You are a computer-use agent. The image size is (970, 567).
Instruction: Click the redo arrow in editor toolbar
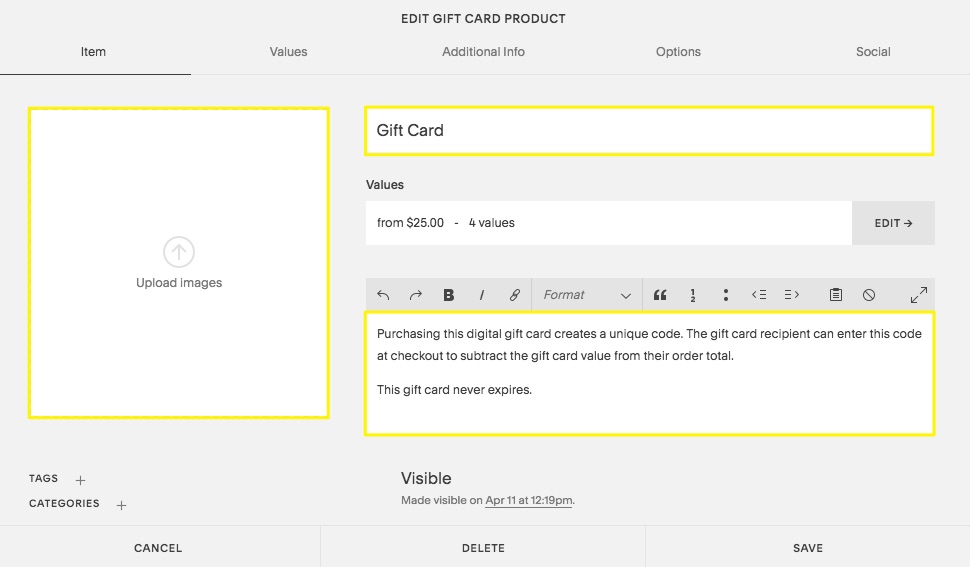click(x=416, y=295)
